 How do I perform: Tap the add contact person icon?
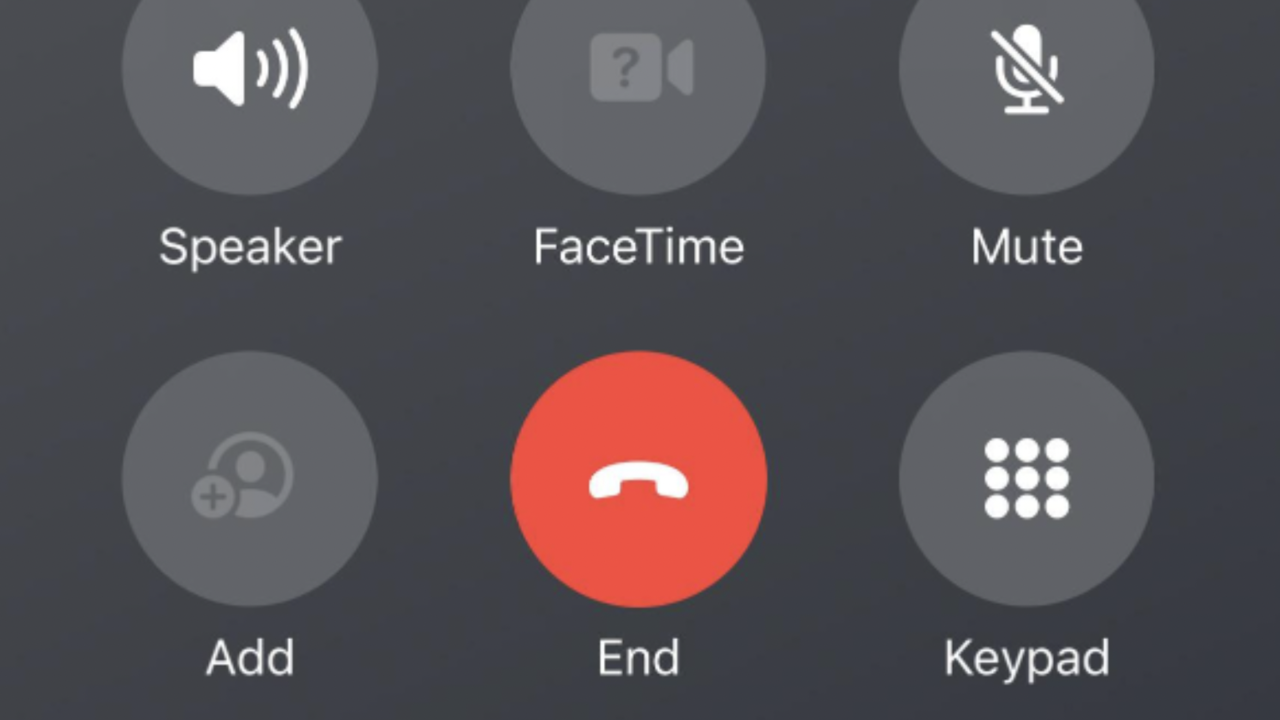pos(243,475)
